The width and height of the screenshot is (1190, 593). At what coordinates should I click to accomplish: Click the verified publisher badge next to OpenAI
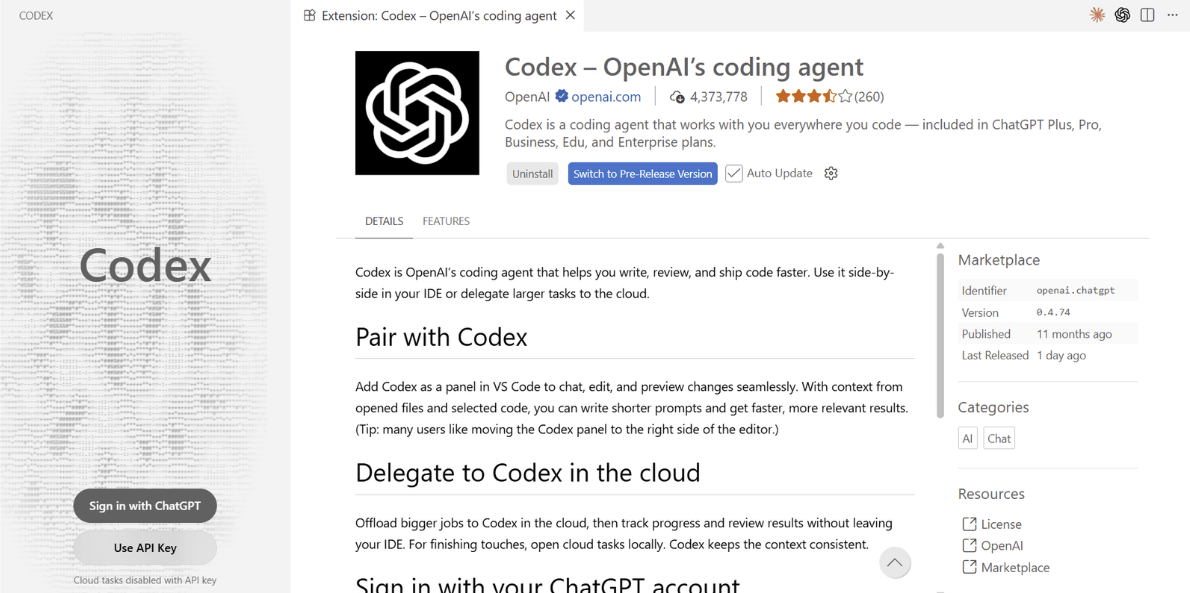(x=562, y=97)
